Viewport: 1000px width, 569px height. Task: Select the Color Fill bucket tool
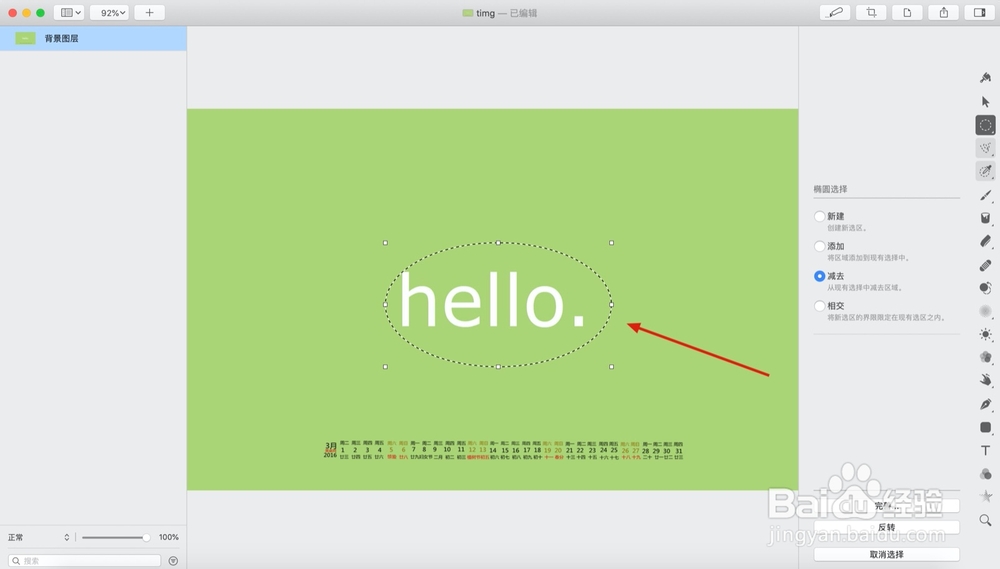tap(985, 218)
